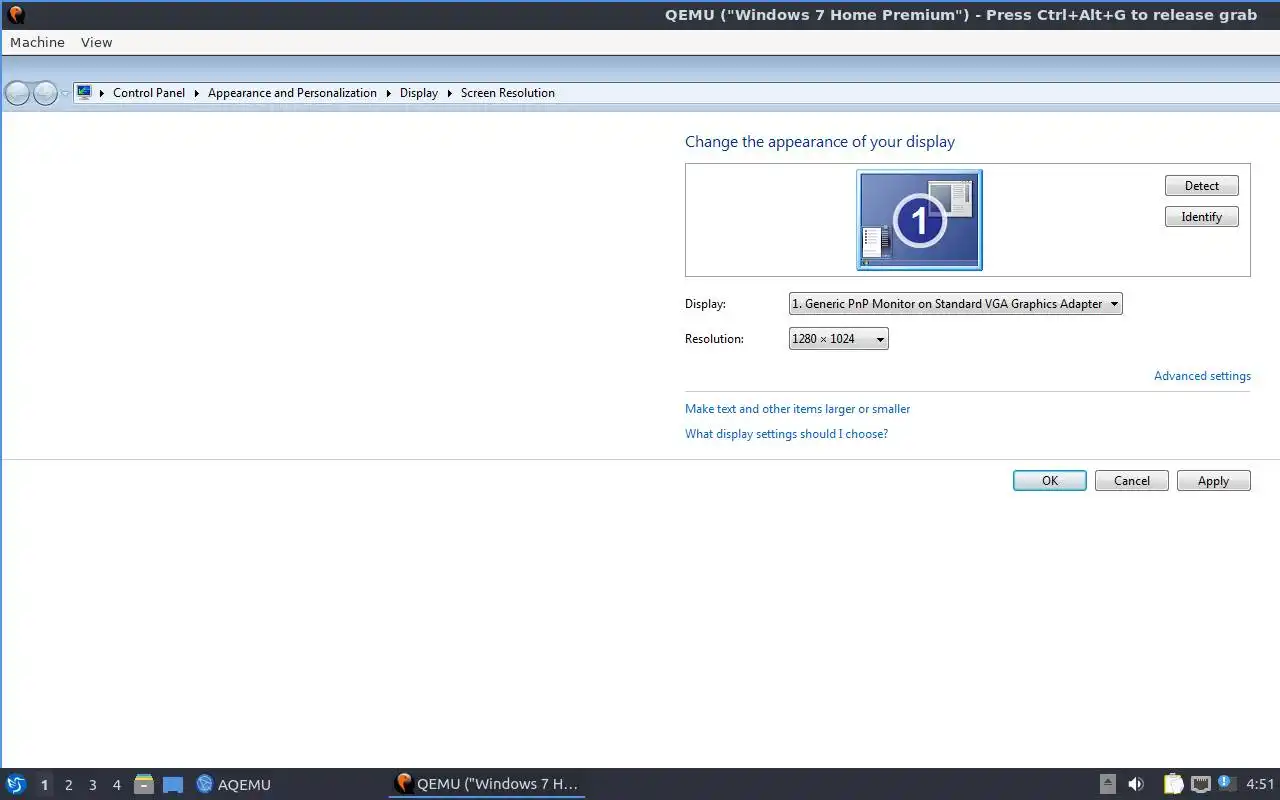Screen dimensions: 1280x800
Task: Open Make text and other items larger link
Action: pyautogui.click(x=797, y=409)
